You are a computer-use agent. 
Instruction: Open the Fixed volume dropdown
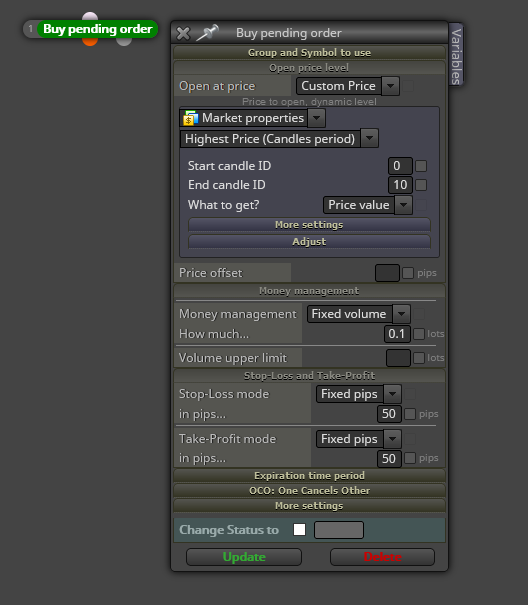[x=358, y=314]
